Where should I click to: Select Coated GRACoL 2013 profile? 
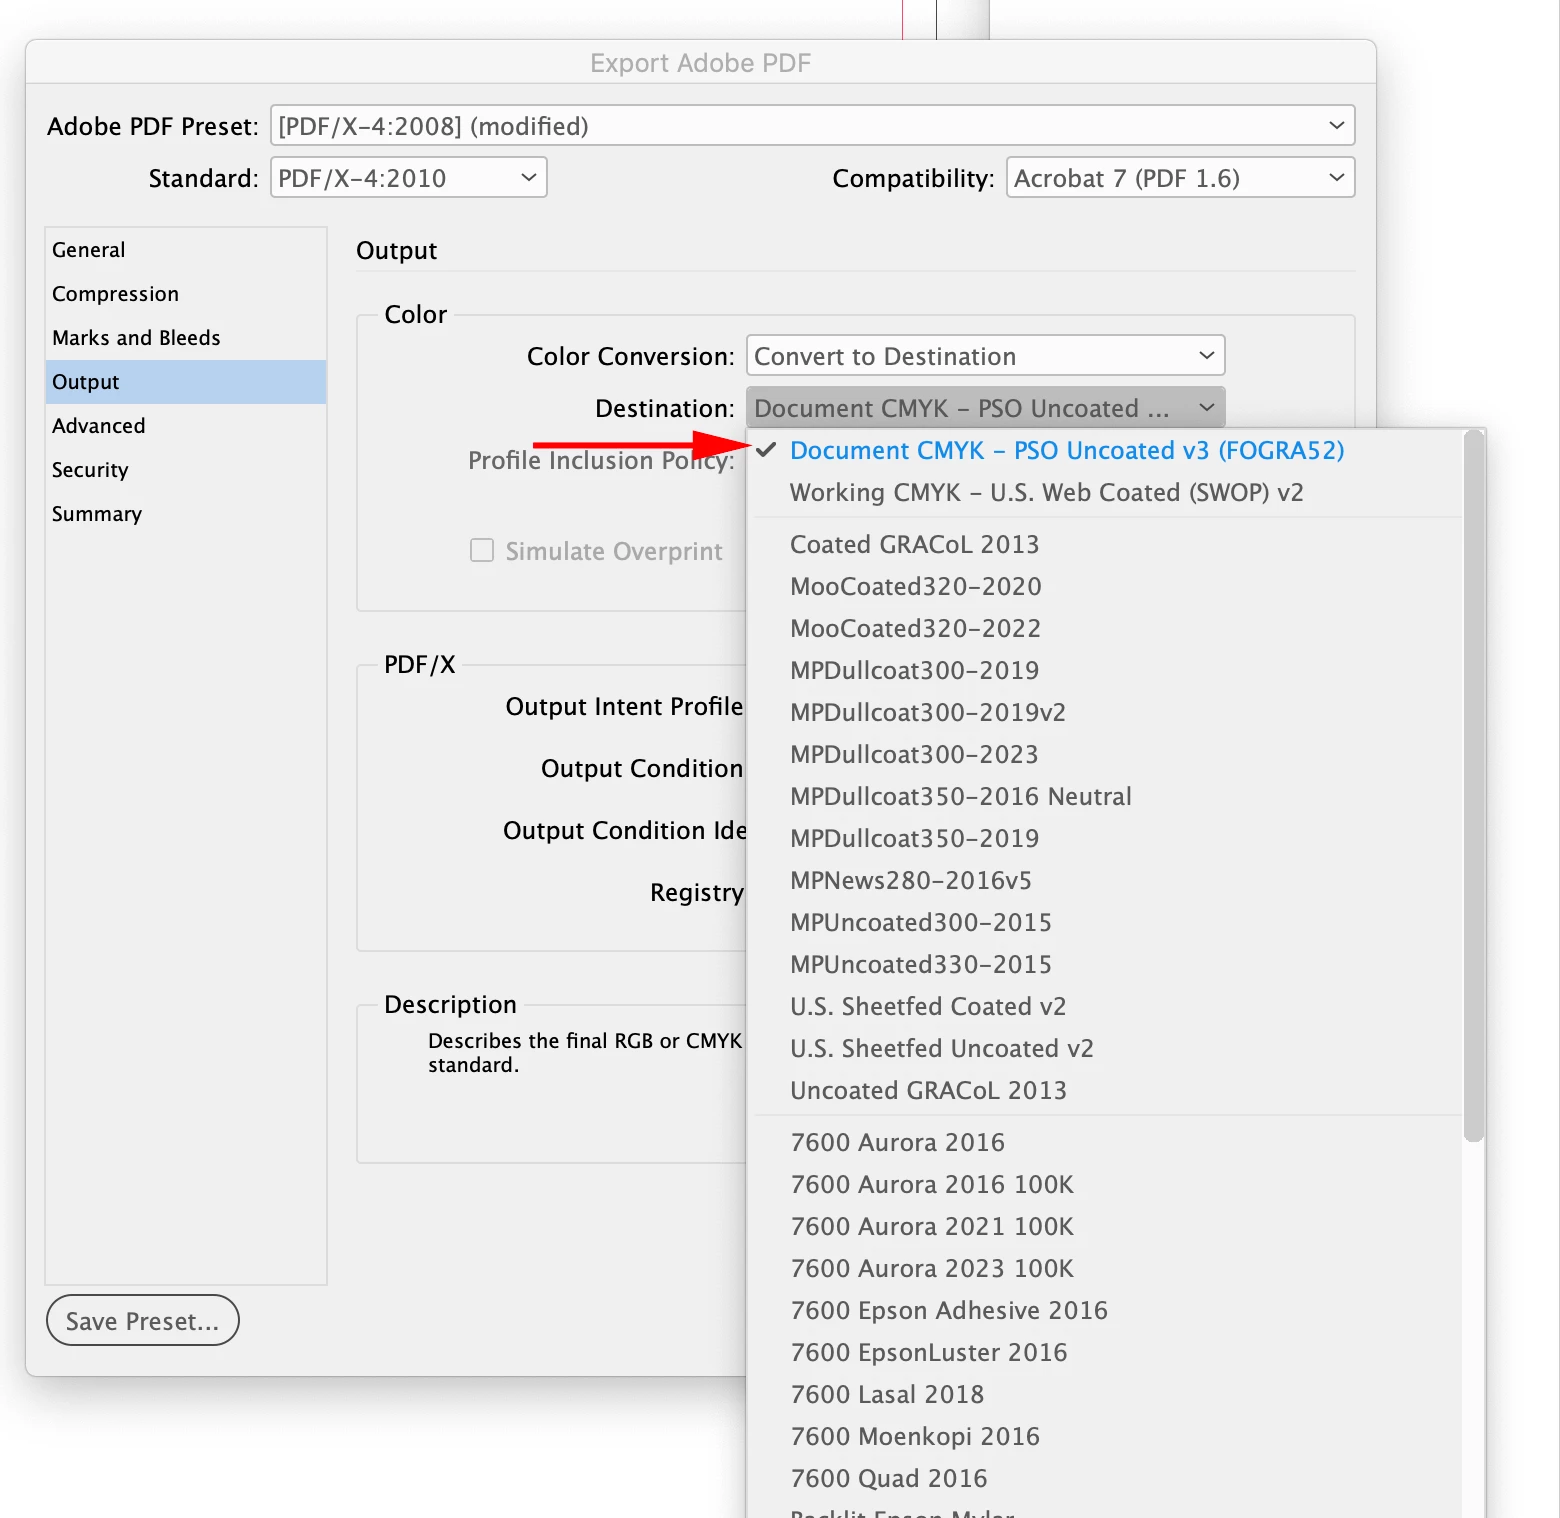tap(1105, 545)
